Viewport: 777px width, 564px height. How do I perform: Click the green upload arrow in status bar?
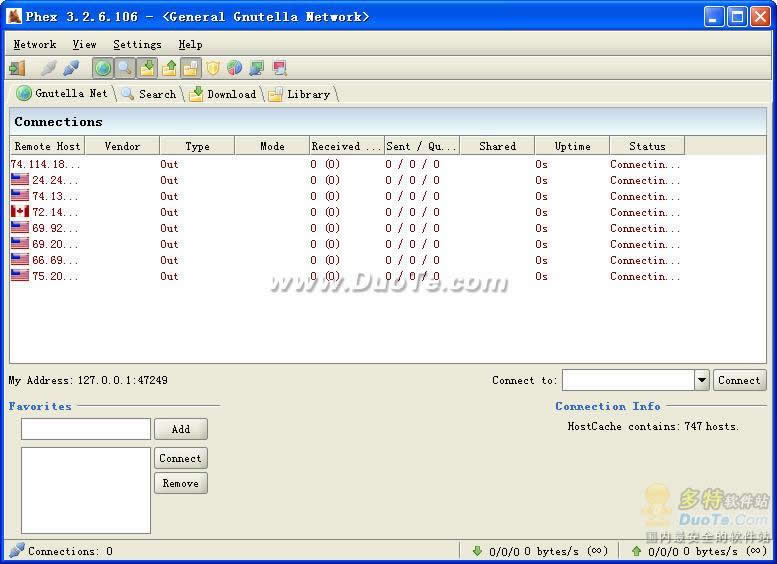coord(637,551)
